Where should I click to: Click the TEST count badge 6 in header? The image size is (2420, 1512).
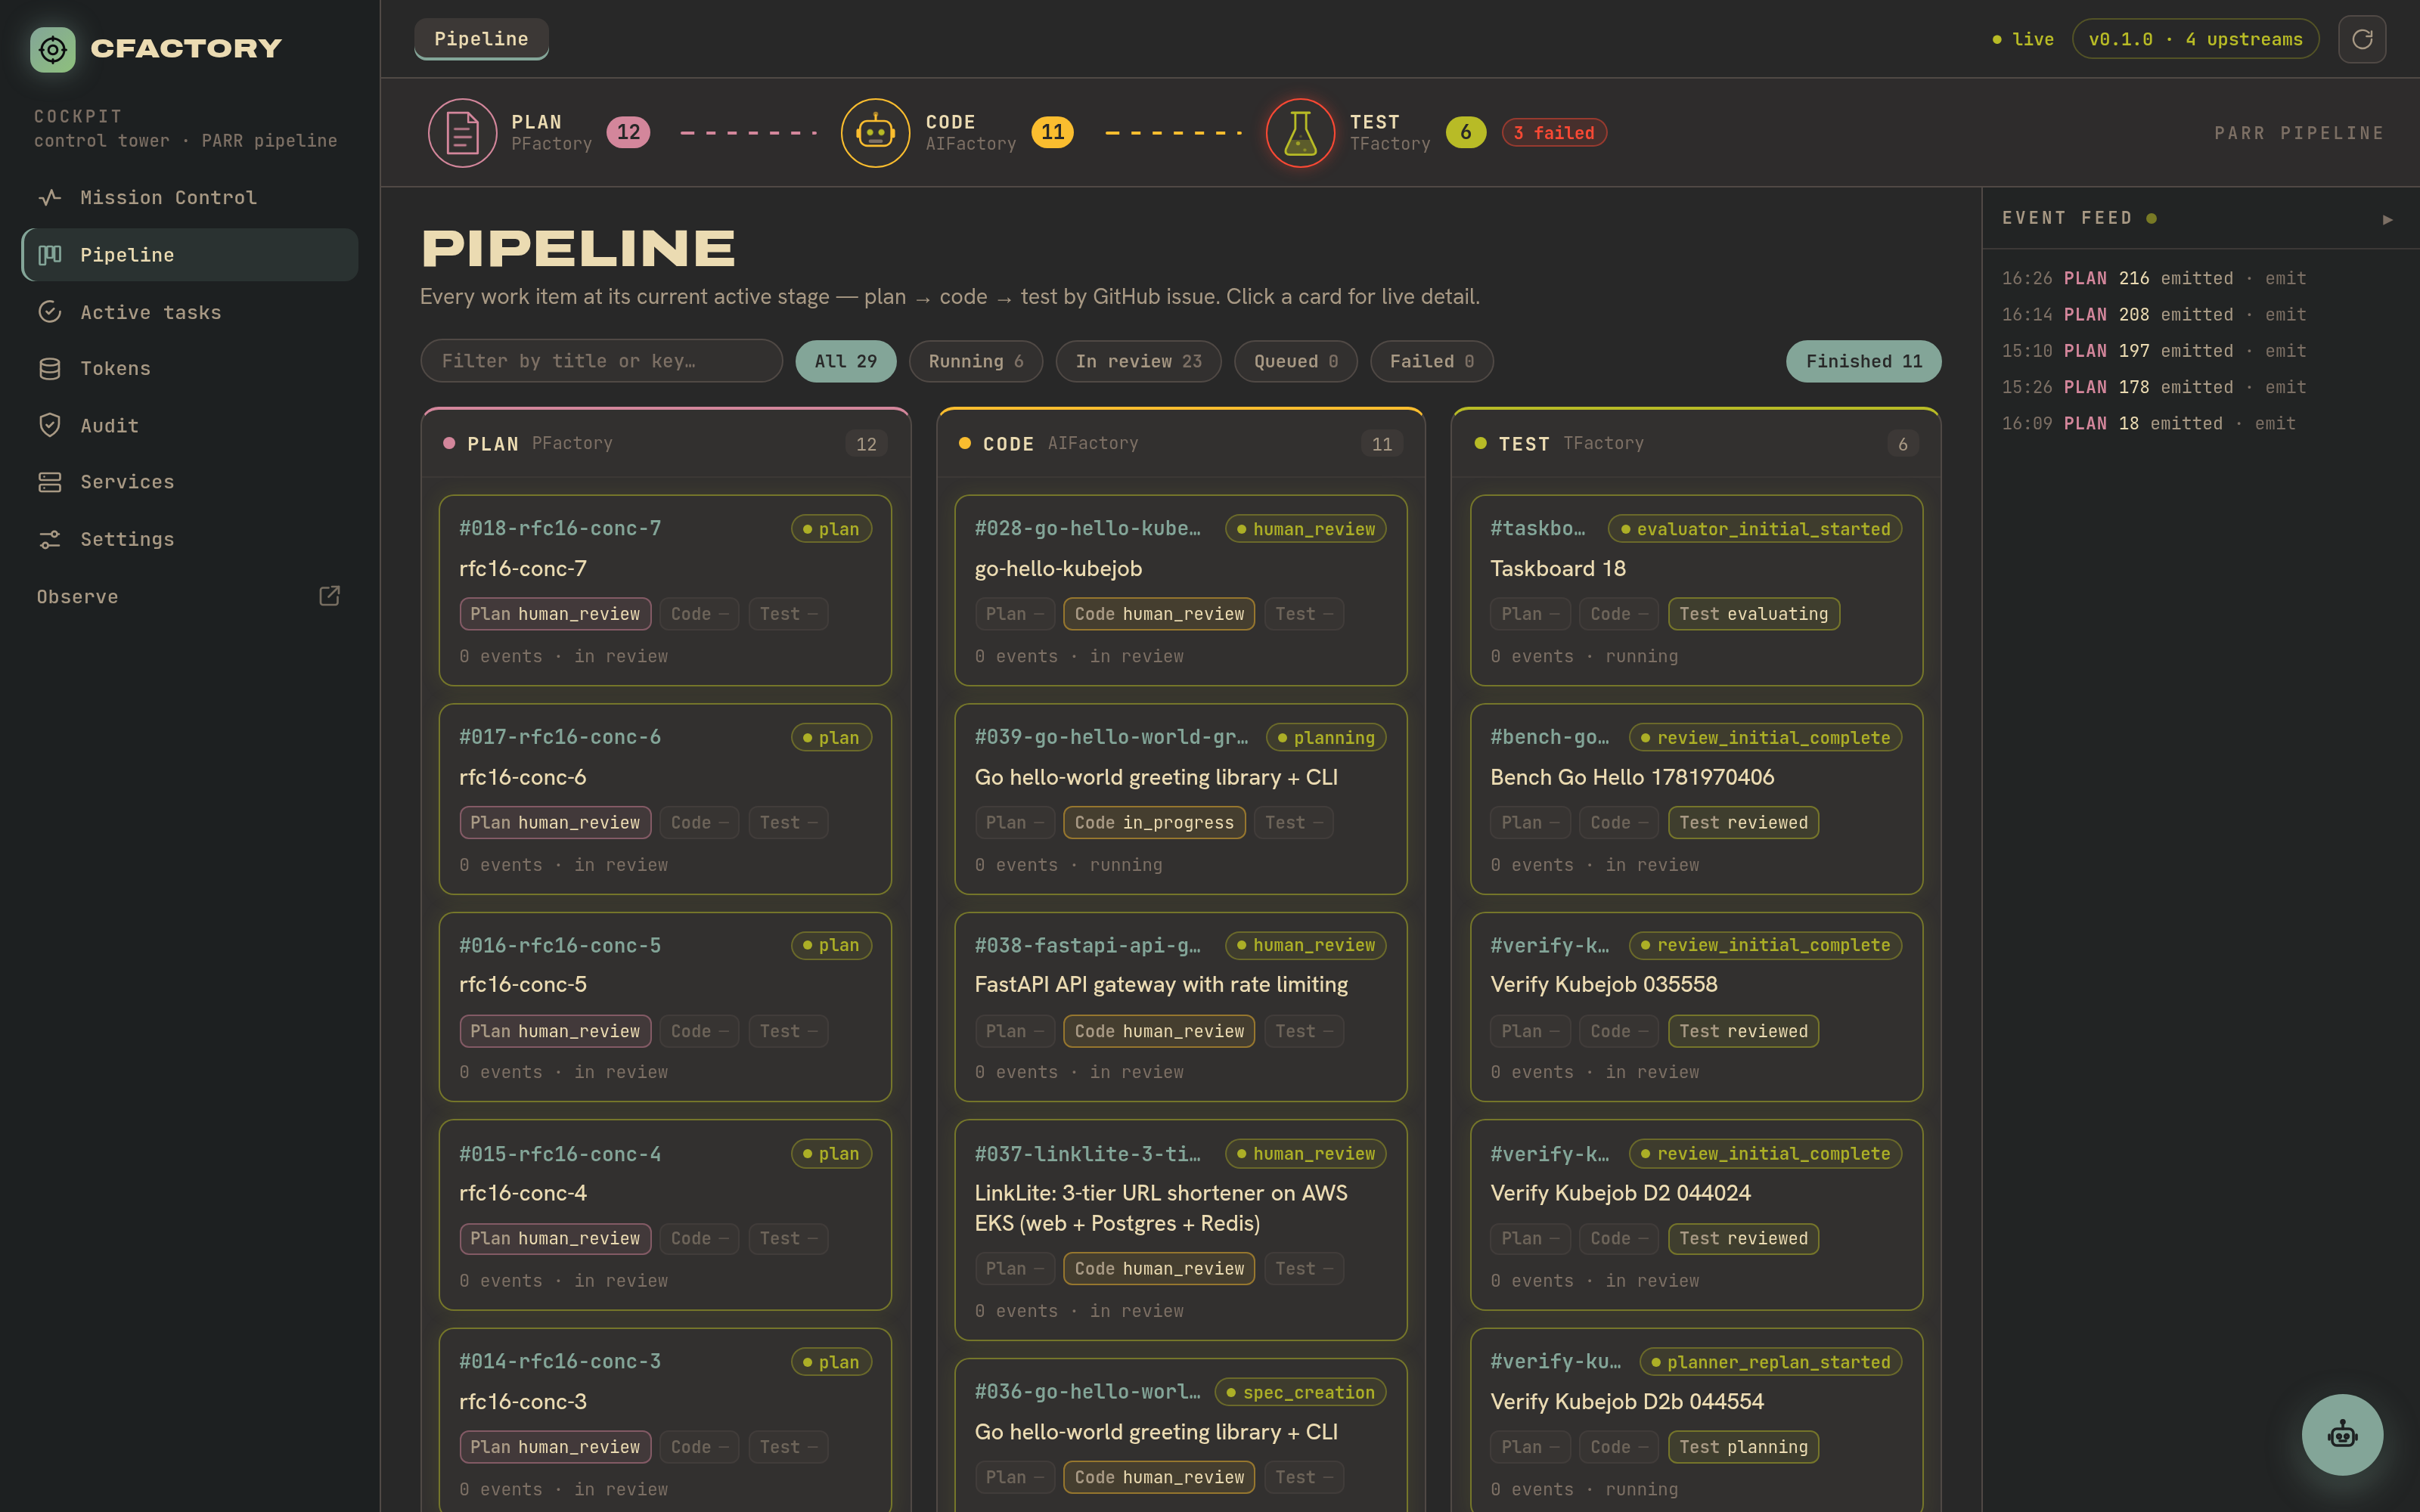coord(1466,132)
